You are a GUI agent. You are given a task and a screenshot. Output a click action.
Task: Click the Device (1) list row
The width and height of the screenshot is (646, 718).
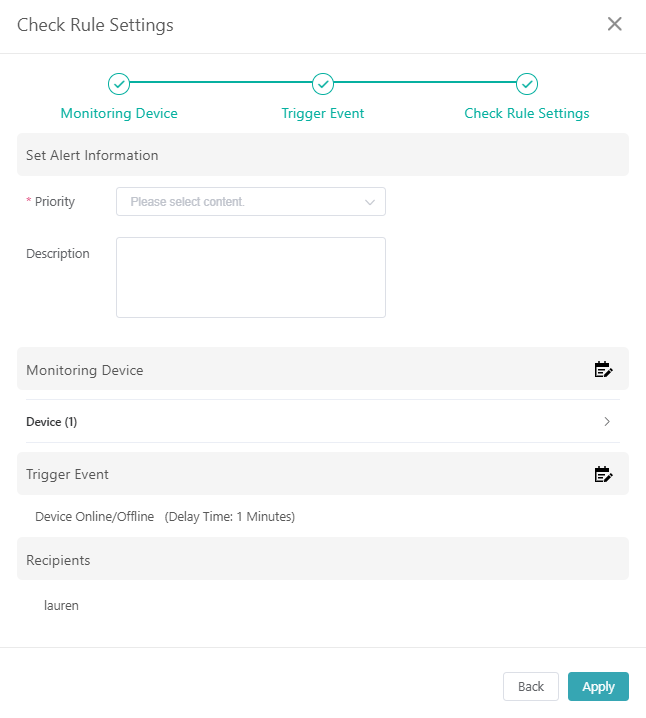[300, 422]
